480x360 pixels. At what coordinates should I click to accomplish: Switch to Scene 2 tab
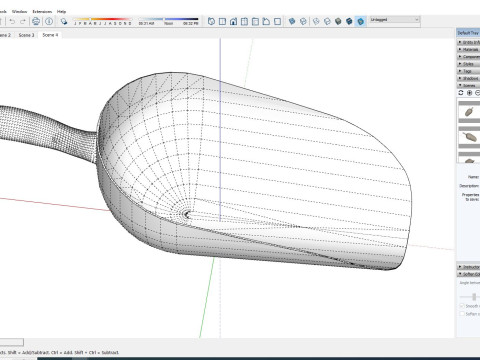click(x=5, y=35)
